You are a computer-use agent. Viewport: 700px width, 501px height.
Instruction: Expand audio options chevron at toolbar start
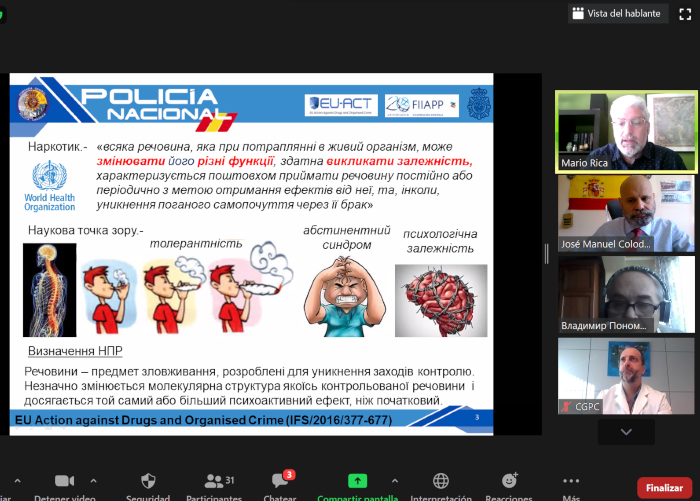(x=17, y=481)
